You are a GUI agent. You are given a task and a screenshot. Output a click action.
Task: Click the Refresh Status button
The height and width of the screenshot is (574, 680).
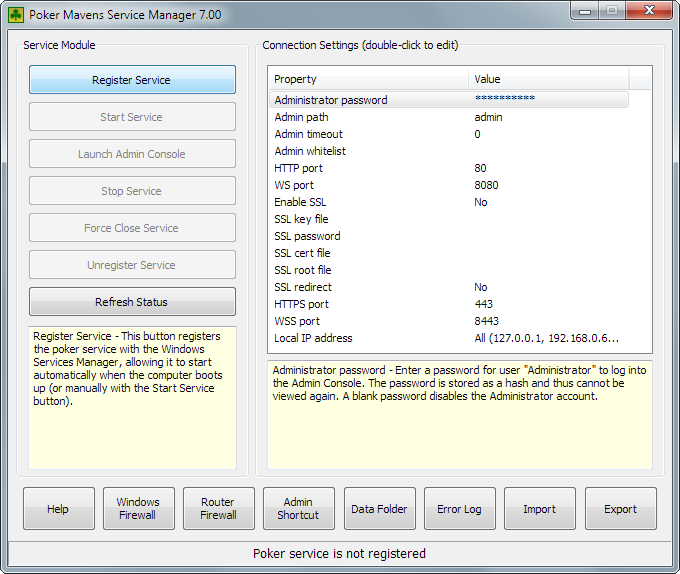coord(132,301)
